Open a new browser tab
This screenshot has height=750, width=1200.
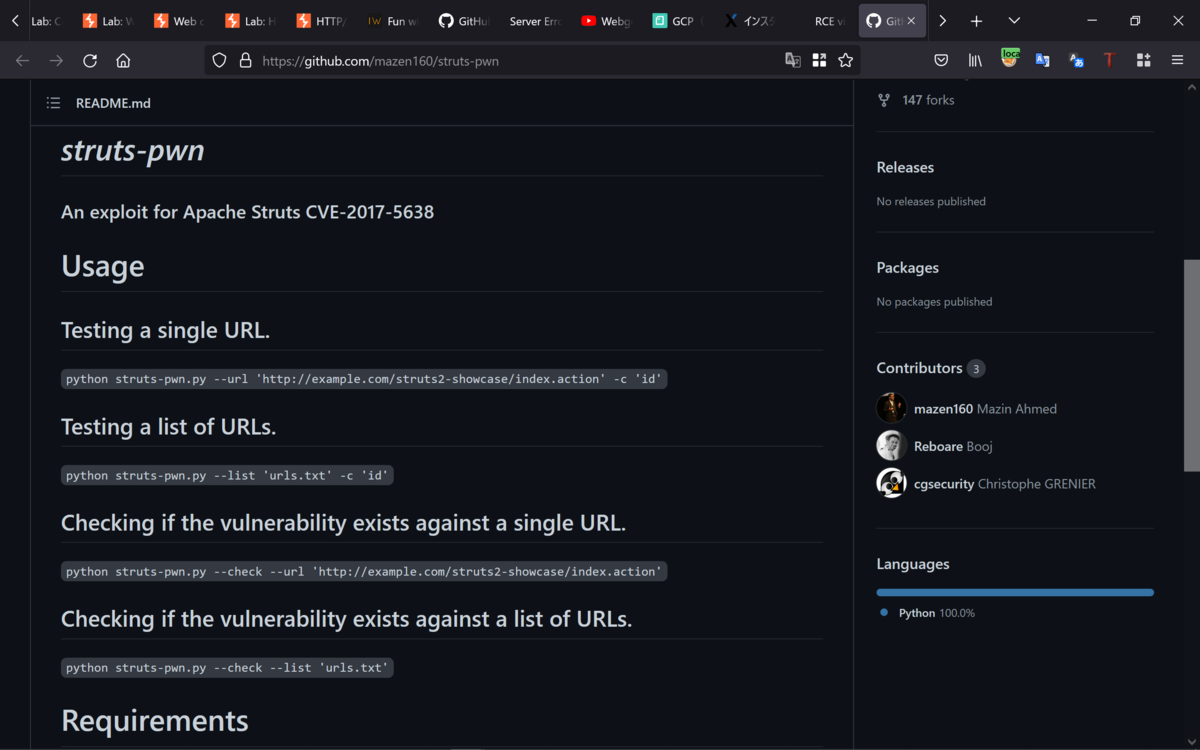click(x=976, y=21)
